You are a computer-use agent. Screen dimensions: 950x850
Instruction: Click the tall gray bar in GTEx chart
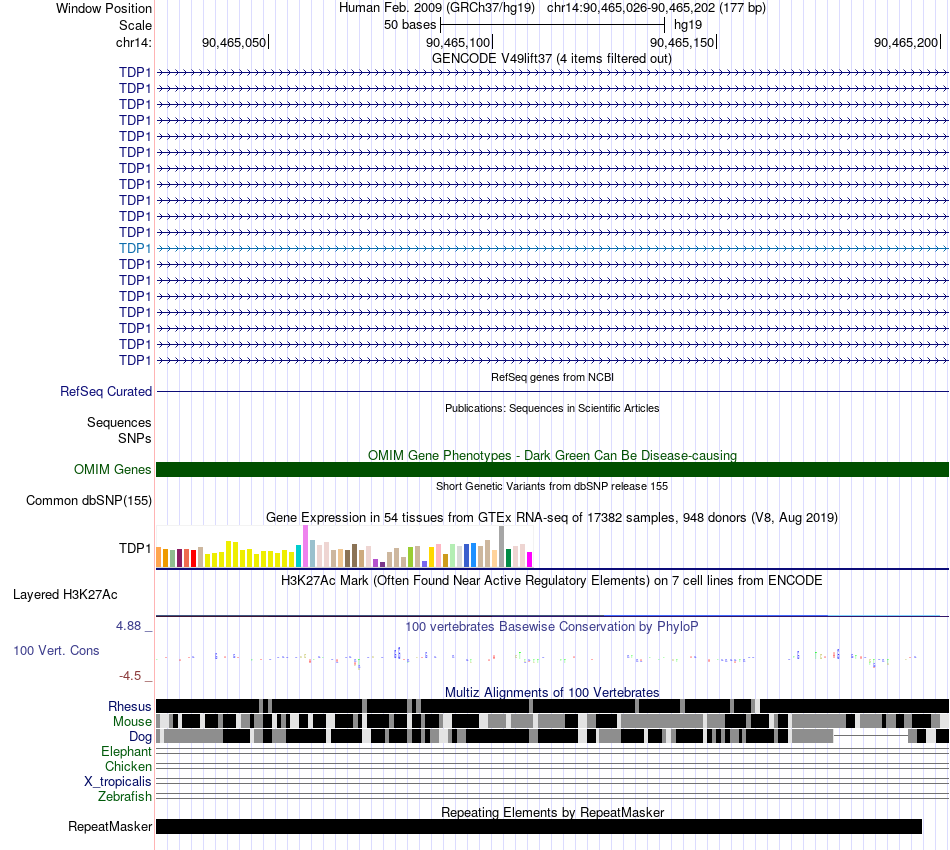(x=502, y=546)
